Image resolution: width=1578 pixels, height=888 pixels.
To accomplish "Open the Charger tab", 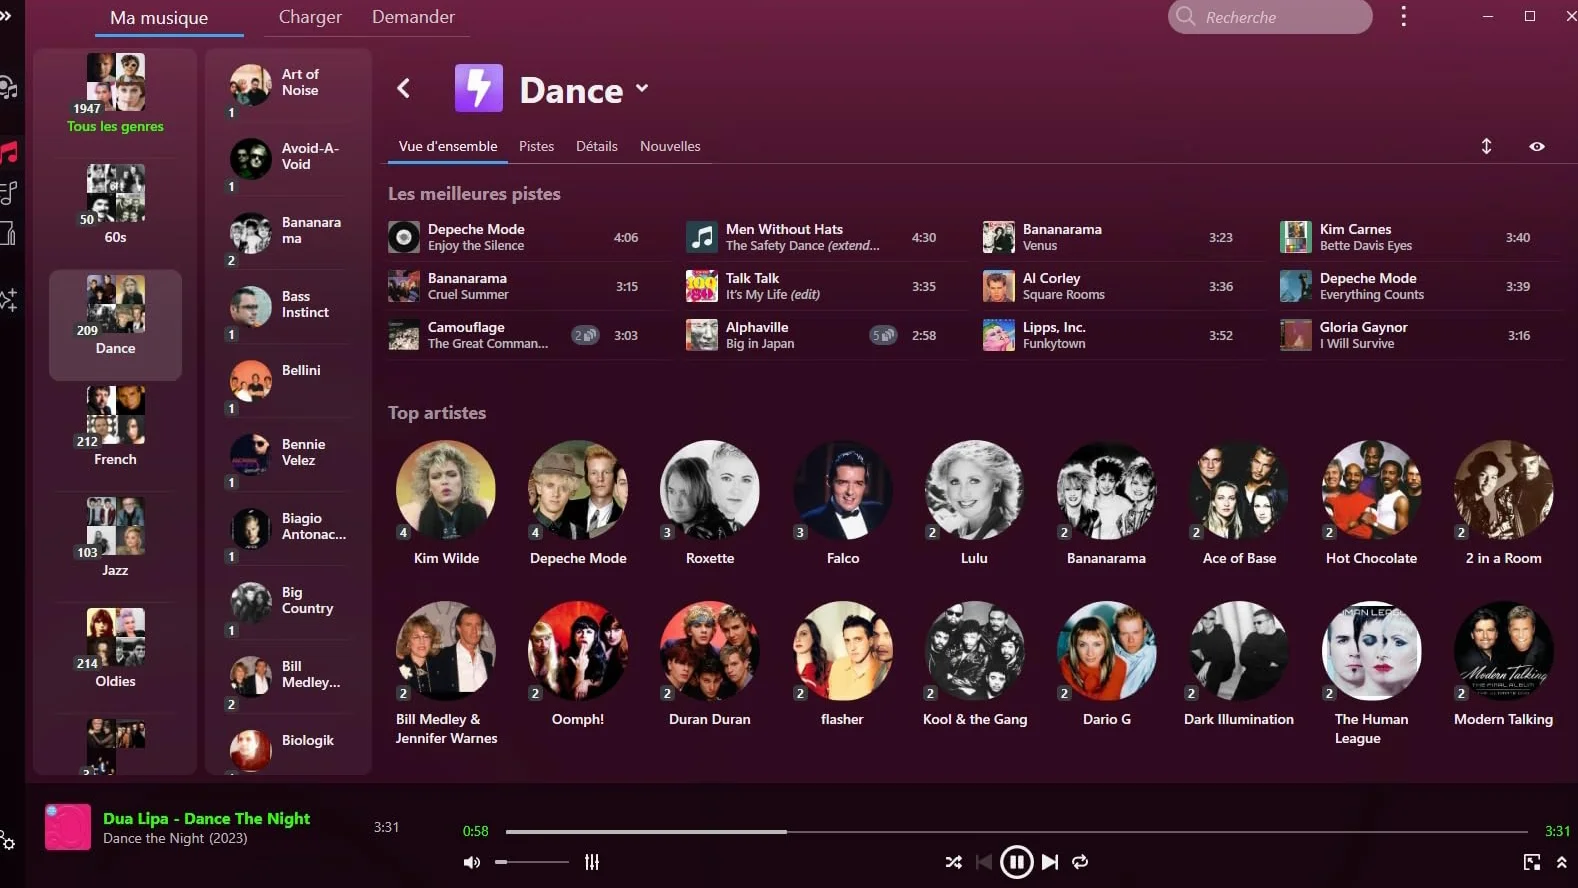I will (x=310, y=17).
